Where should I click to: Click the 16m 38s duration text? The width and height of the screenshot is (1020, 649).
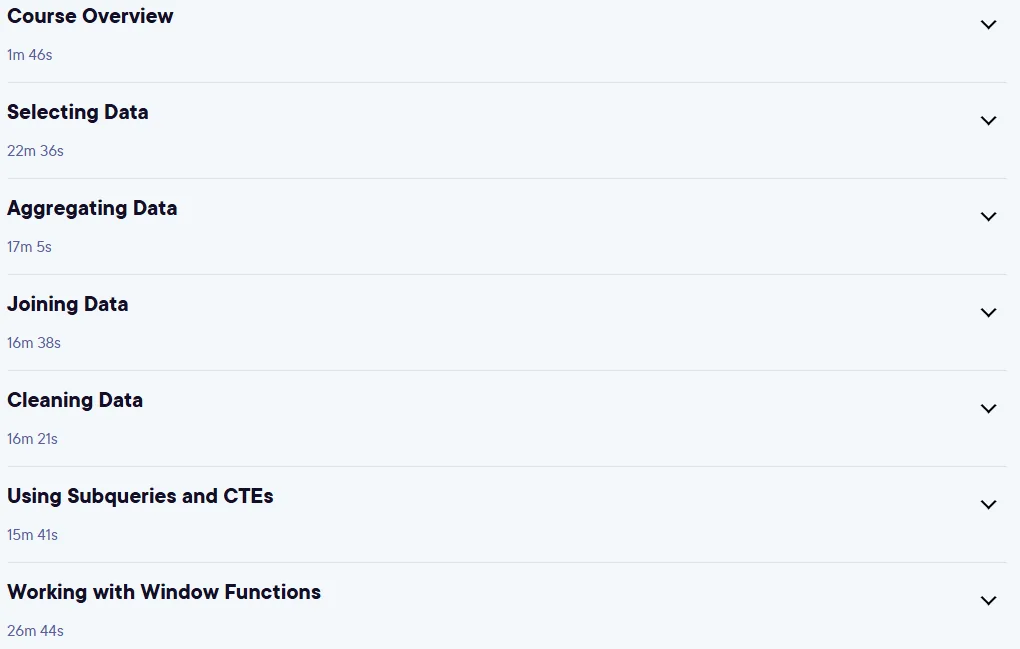click(34, 343)
